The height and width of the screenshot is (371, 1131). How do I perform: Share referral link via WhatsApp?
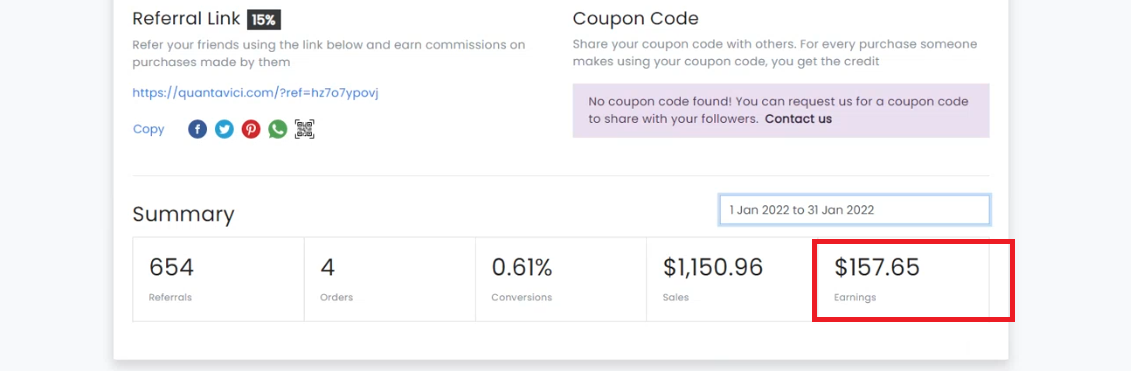click(278, 129)
